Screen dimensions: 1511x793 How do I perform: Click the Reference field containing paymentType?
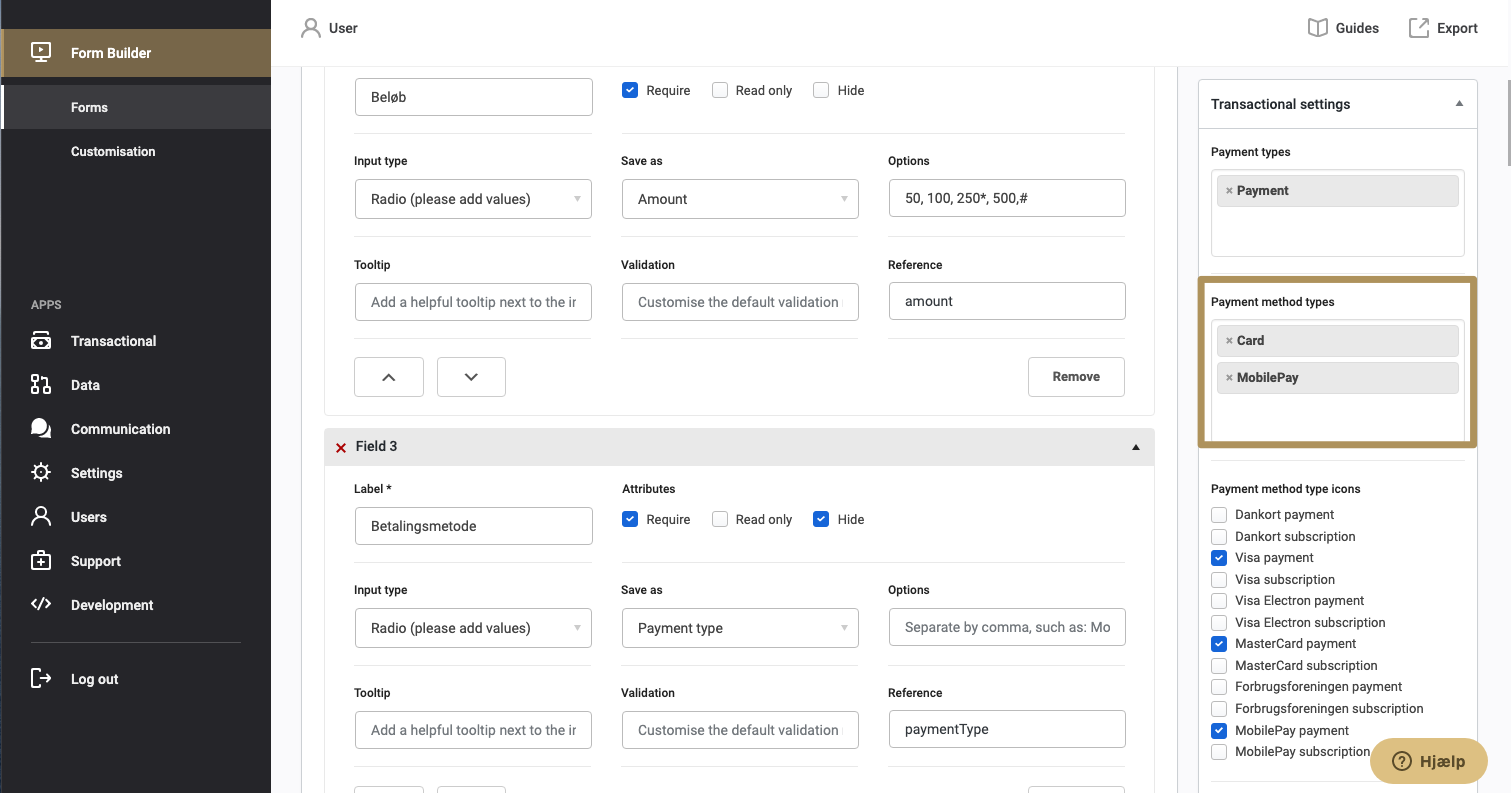[x=1007, y=729]
